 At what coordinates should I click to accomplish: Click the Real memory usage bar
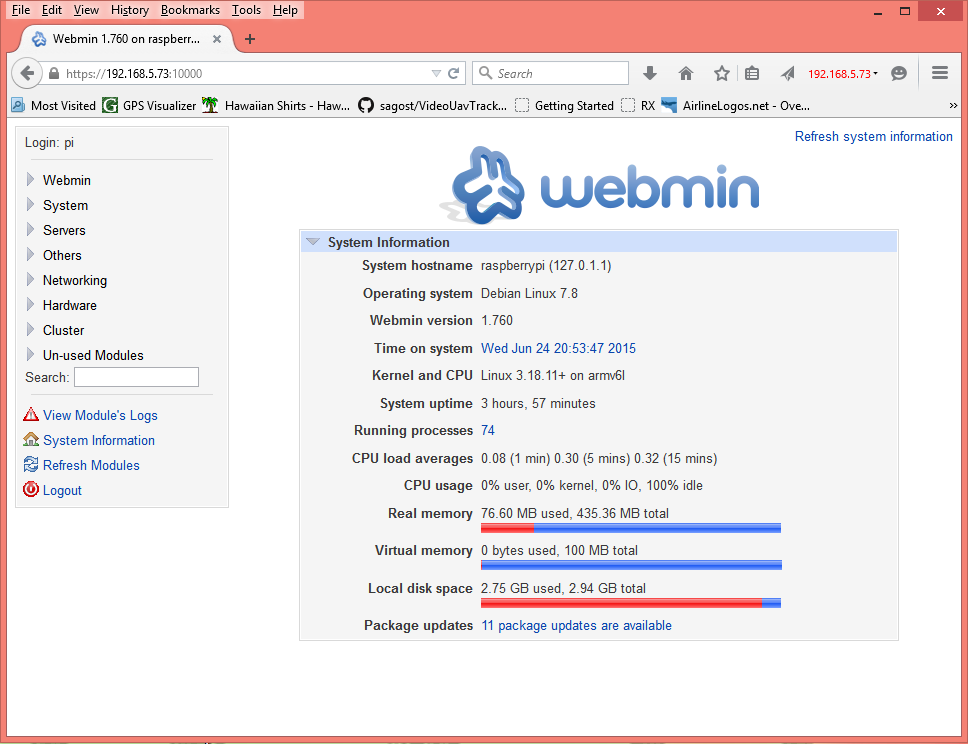(631, 528)
